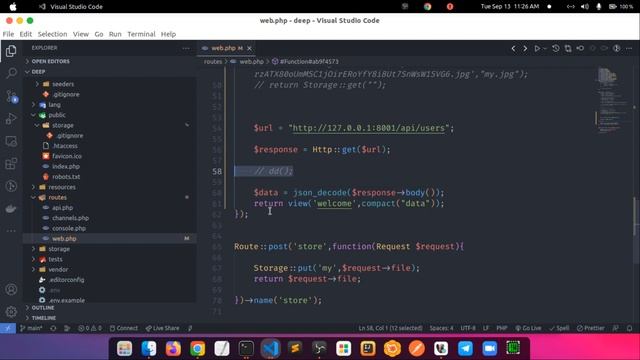Screen dimensions: 640x360
Task: Open the Search view in activity bar
Action: tap(11, 73)
